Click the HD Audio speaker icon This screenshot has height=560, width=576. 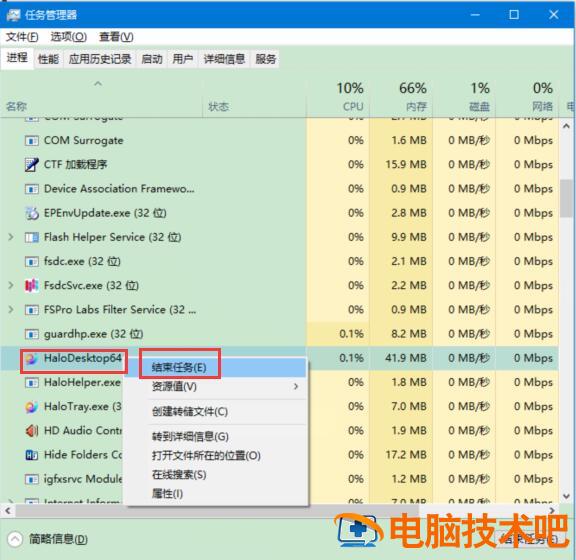pos(32,431)
